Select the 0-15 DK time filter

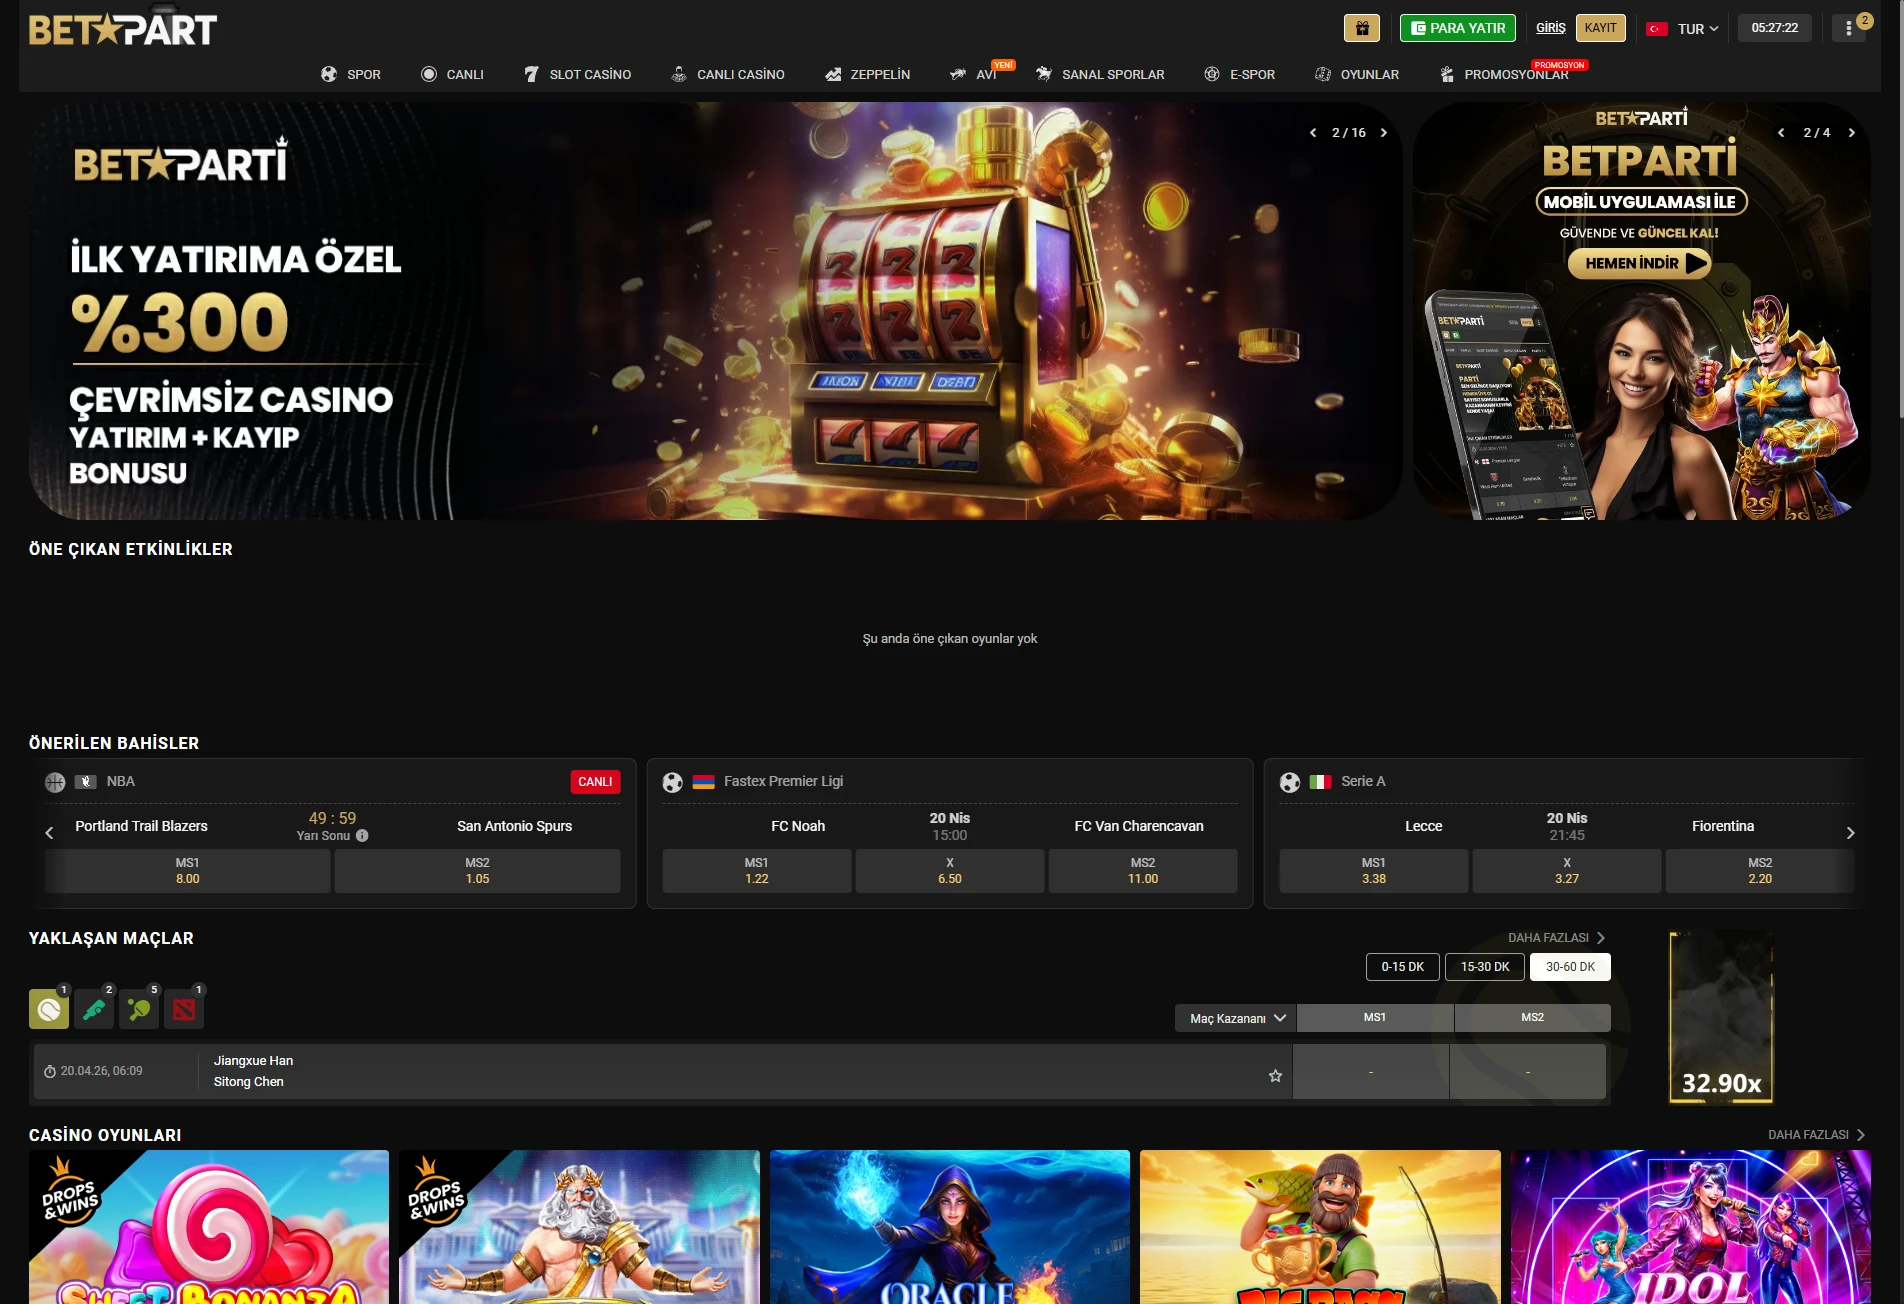click(1403, 967)
